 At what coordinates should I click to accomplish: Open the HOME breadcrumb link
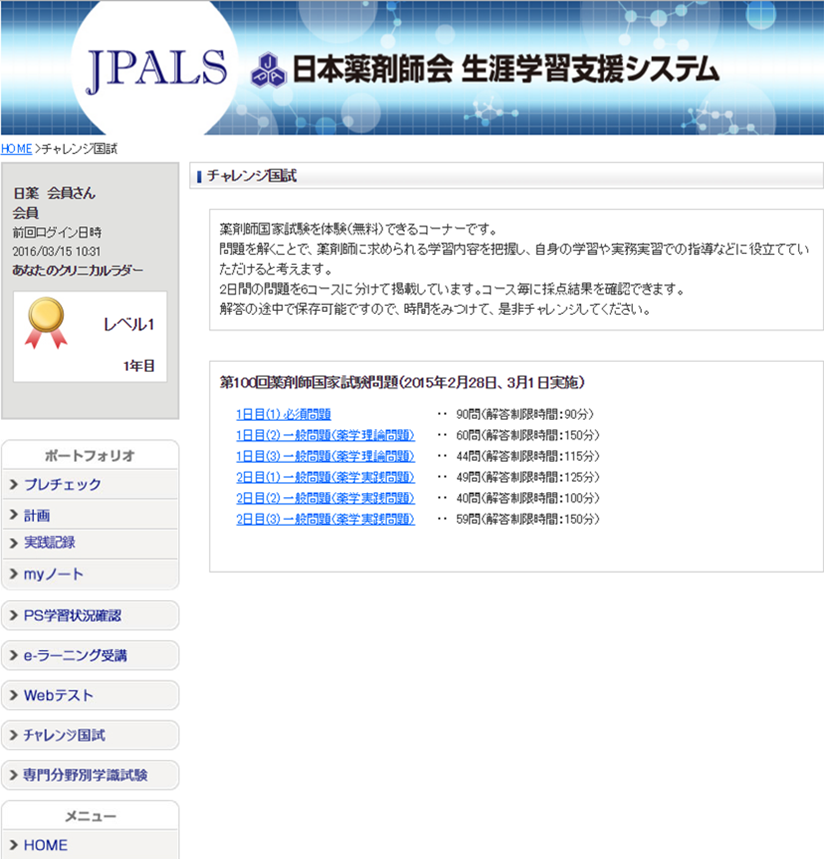16,149
